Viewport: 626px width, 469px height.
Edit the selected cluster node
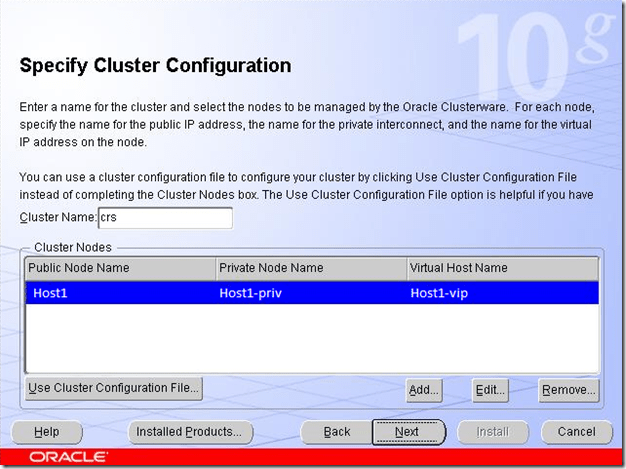tap(490, 390)
